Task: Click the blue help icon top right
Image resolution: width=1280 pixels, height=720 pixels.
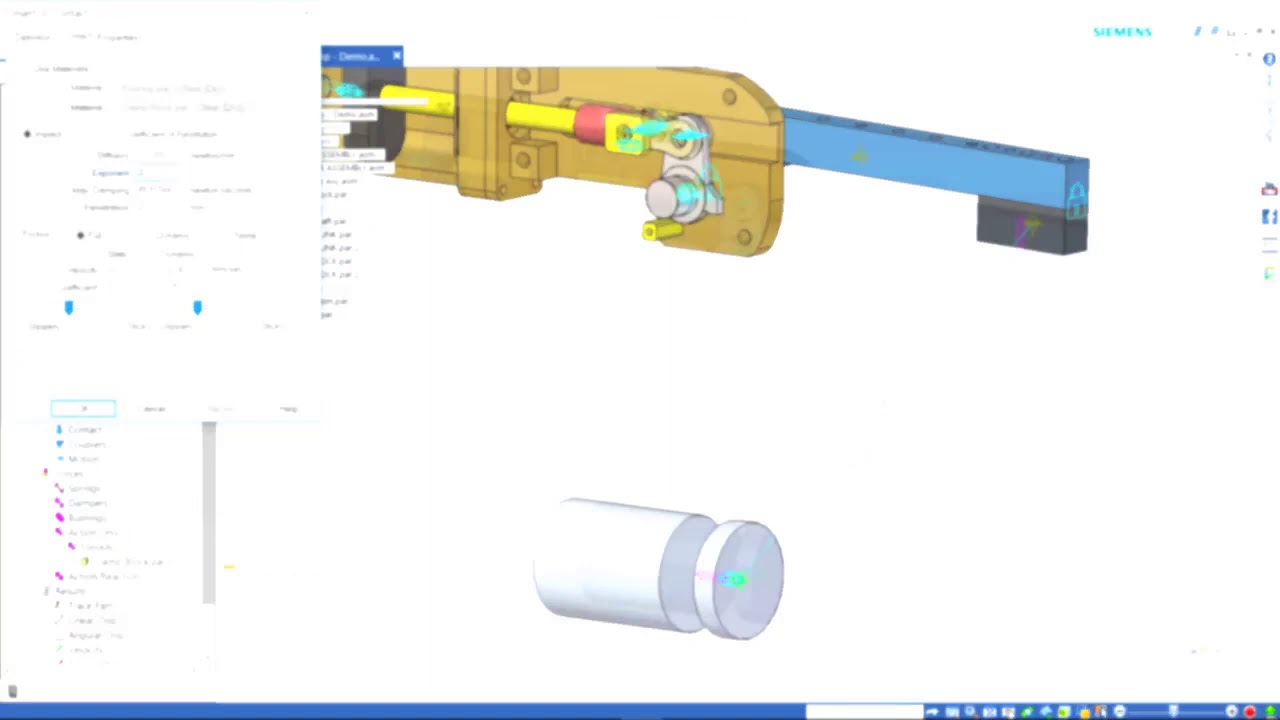Action: coord(1269,59)
